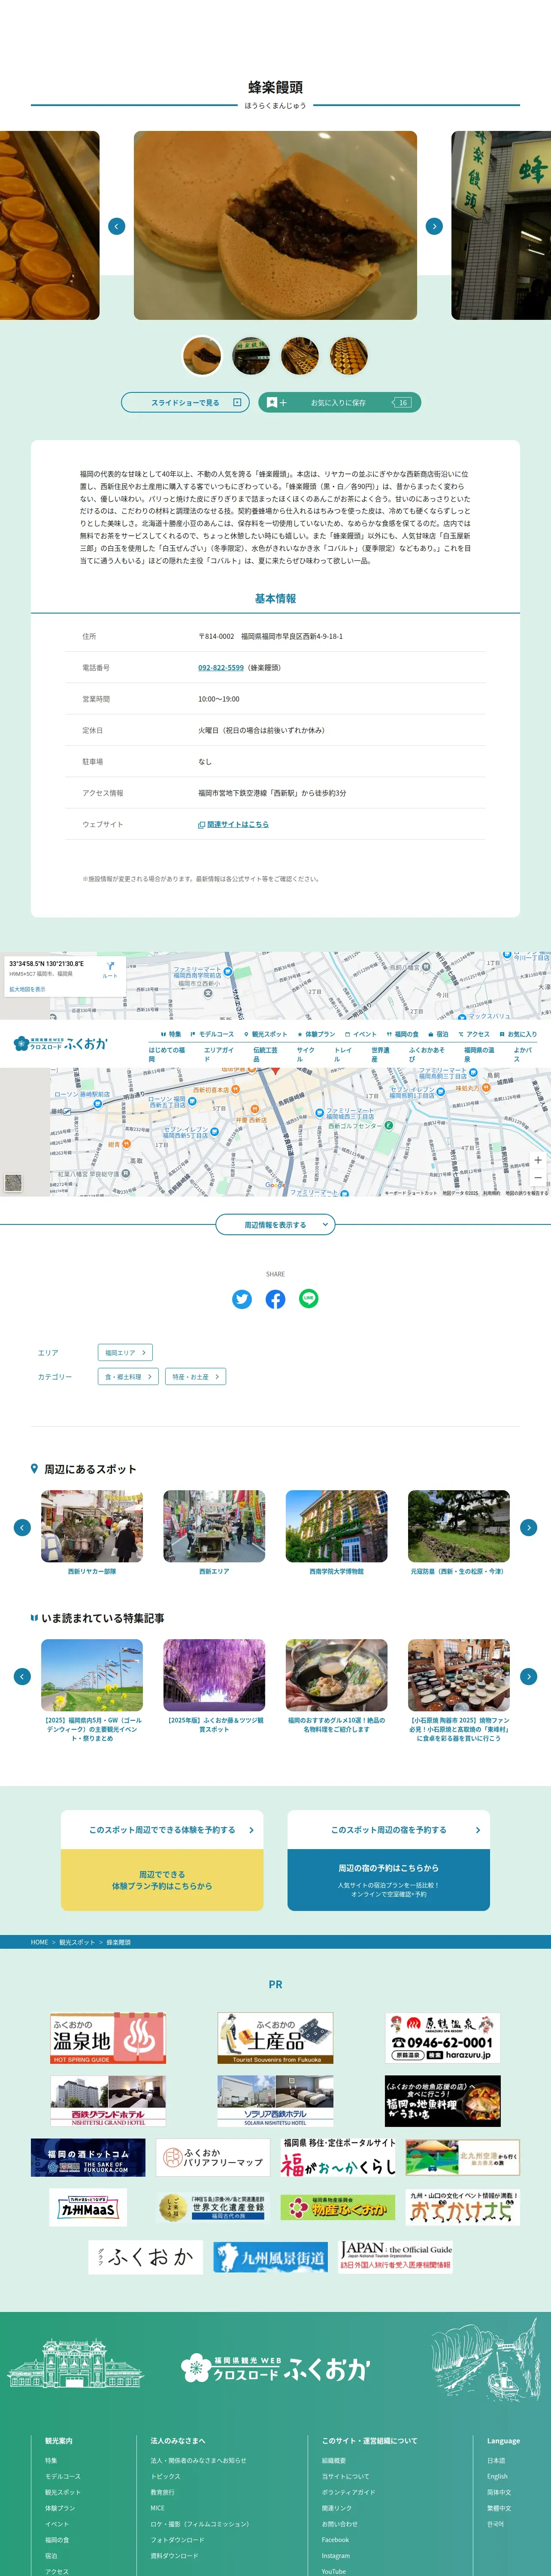Go to the next photo in the main slideshow
The height and width of the screenshot is (2576, 551).
pyautogui.click(x=434, y=226)
